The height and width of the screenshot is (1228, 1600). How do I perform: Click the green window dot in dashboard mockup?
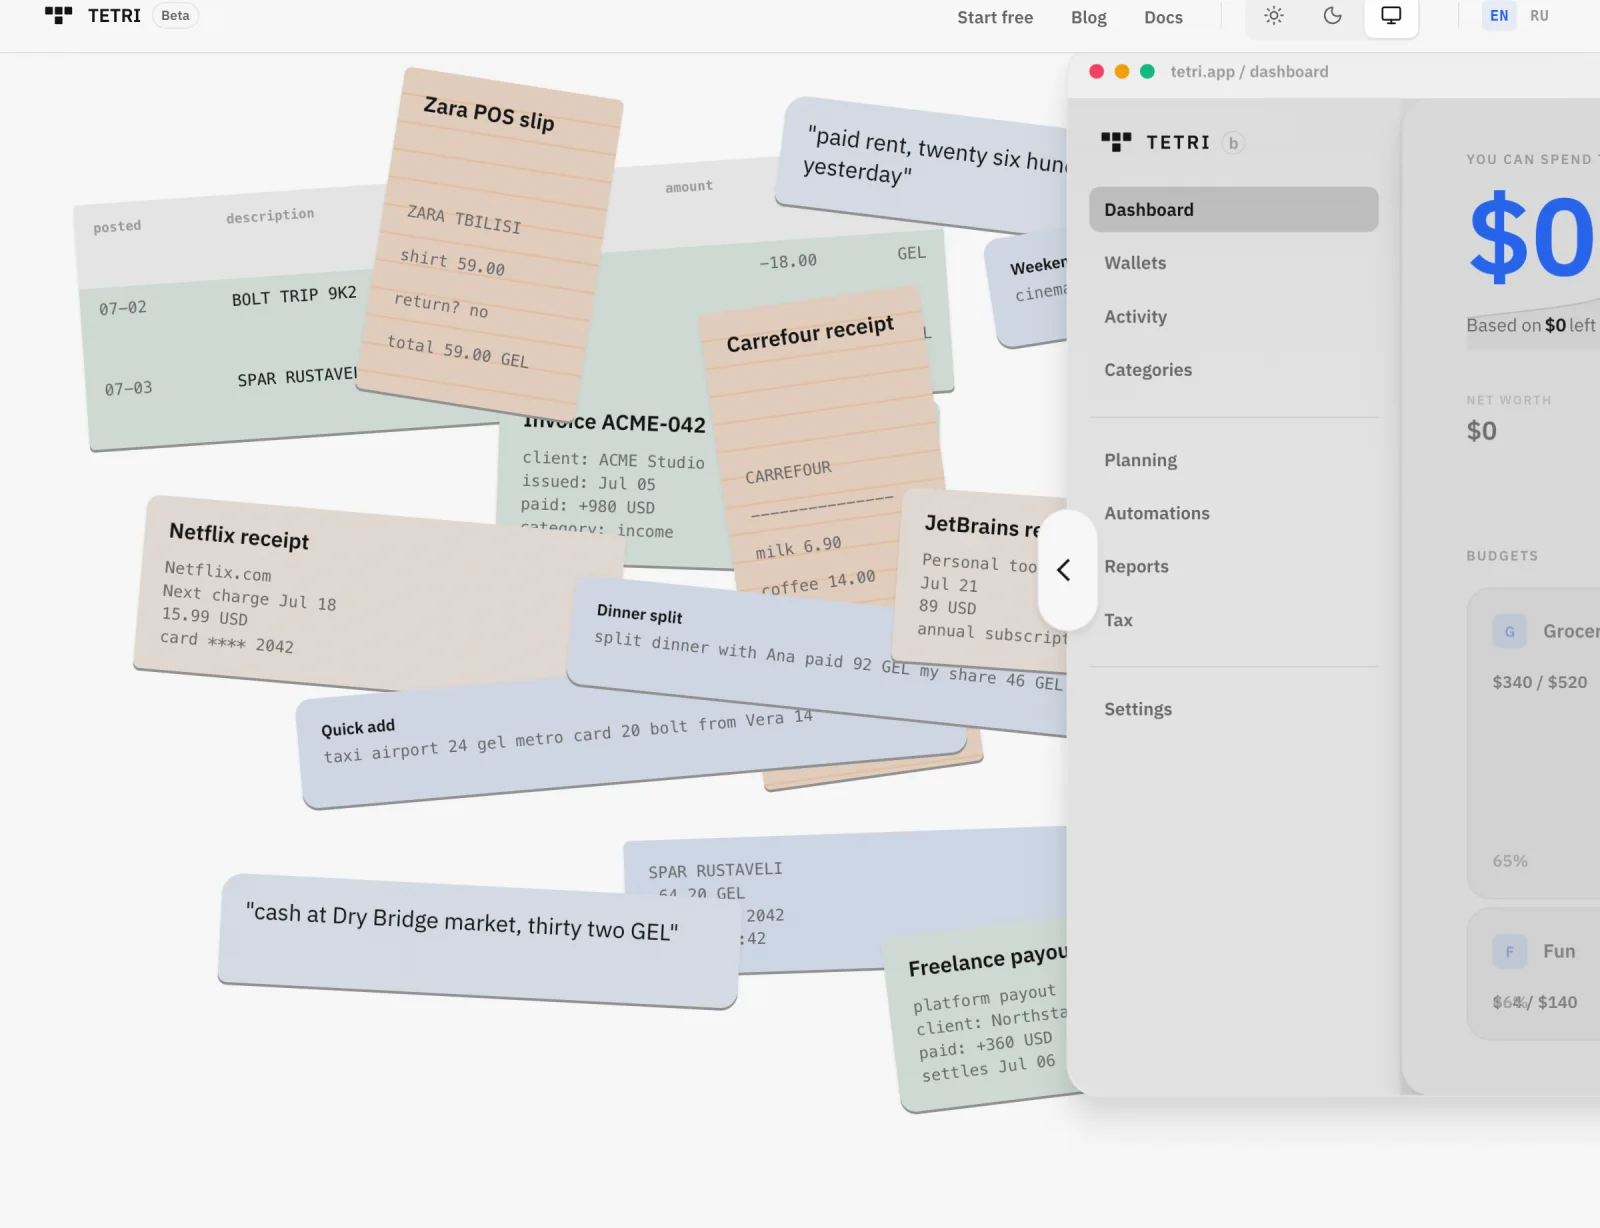tap(1148, 71)
